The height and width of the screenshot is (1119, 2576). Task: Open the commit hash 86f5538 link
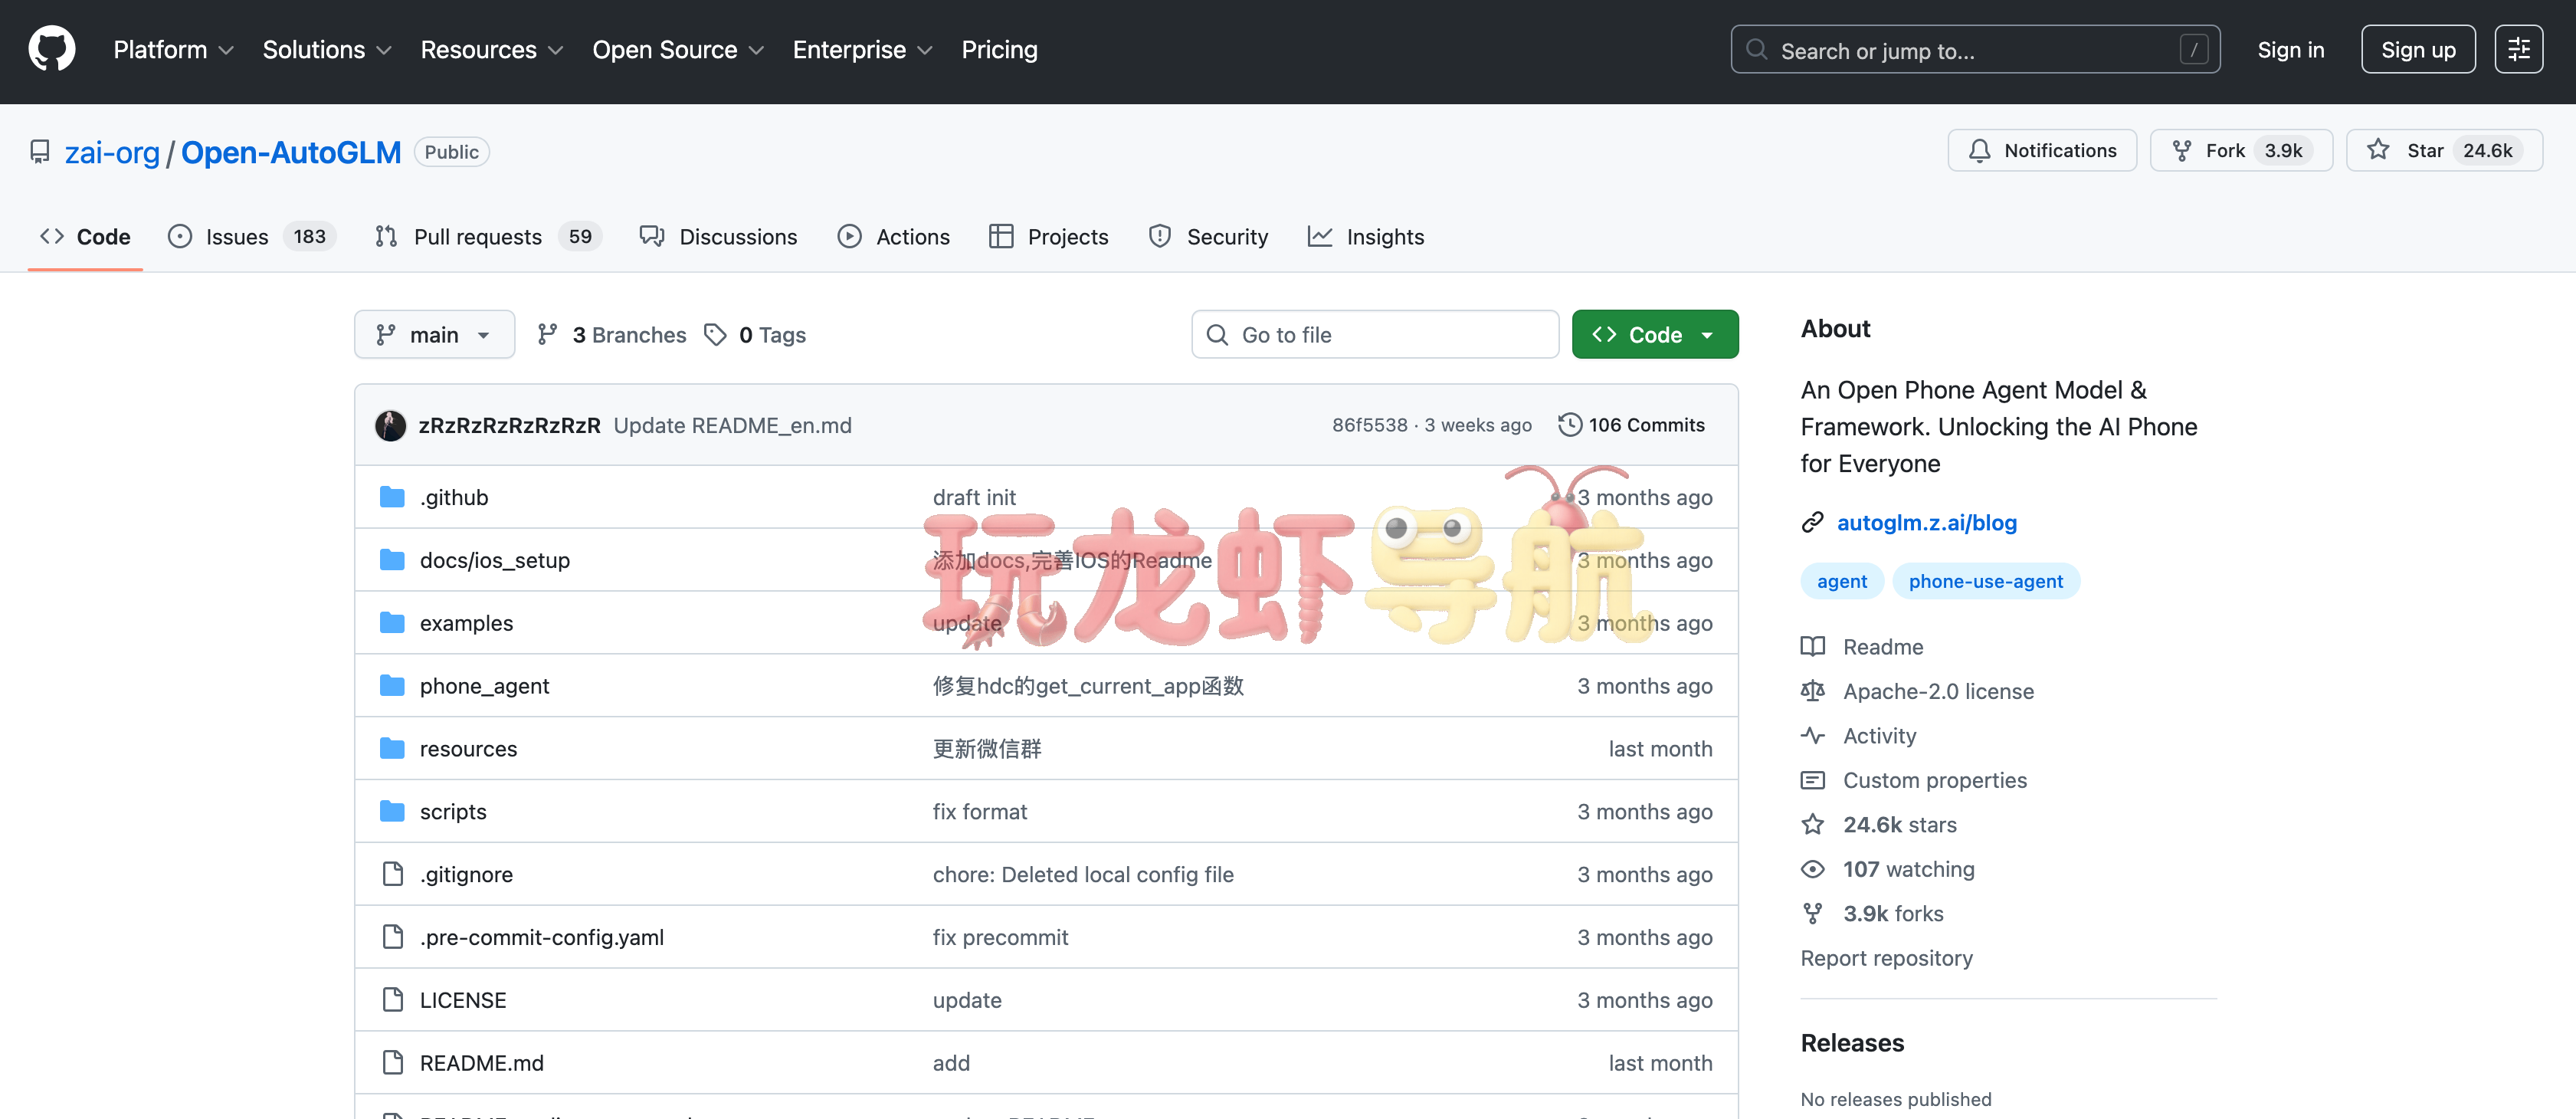point(1369,425)
